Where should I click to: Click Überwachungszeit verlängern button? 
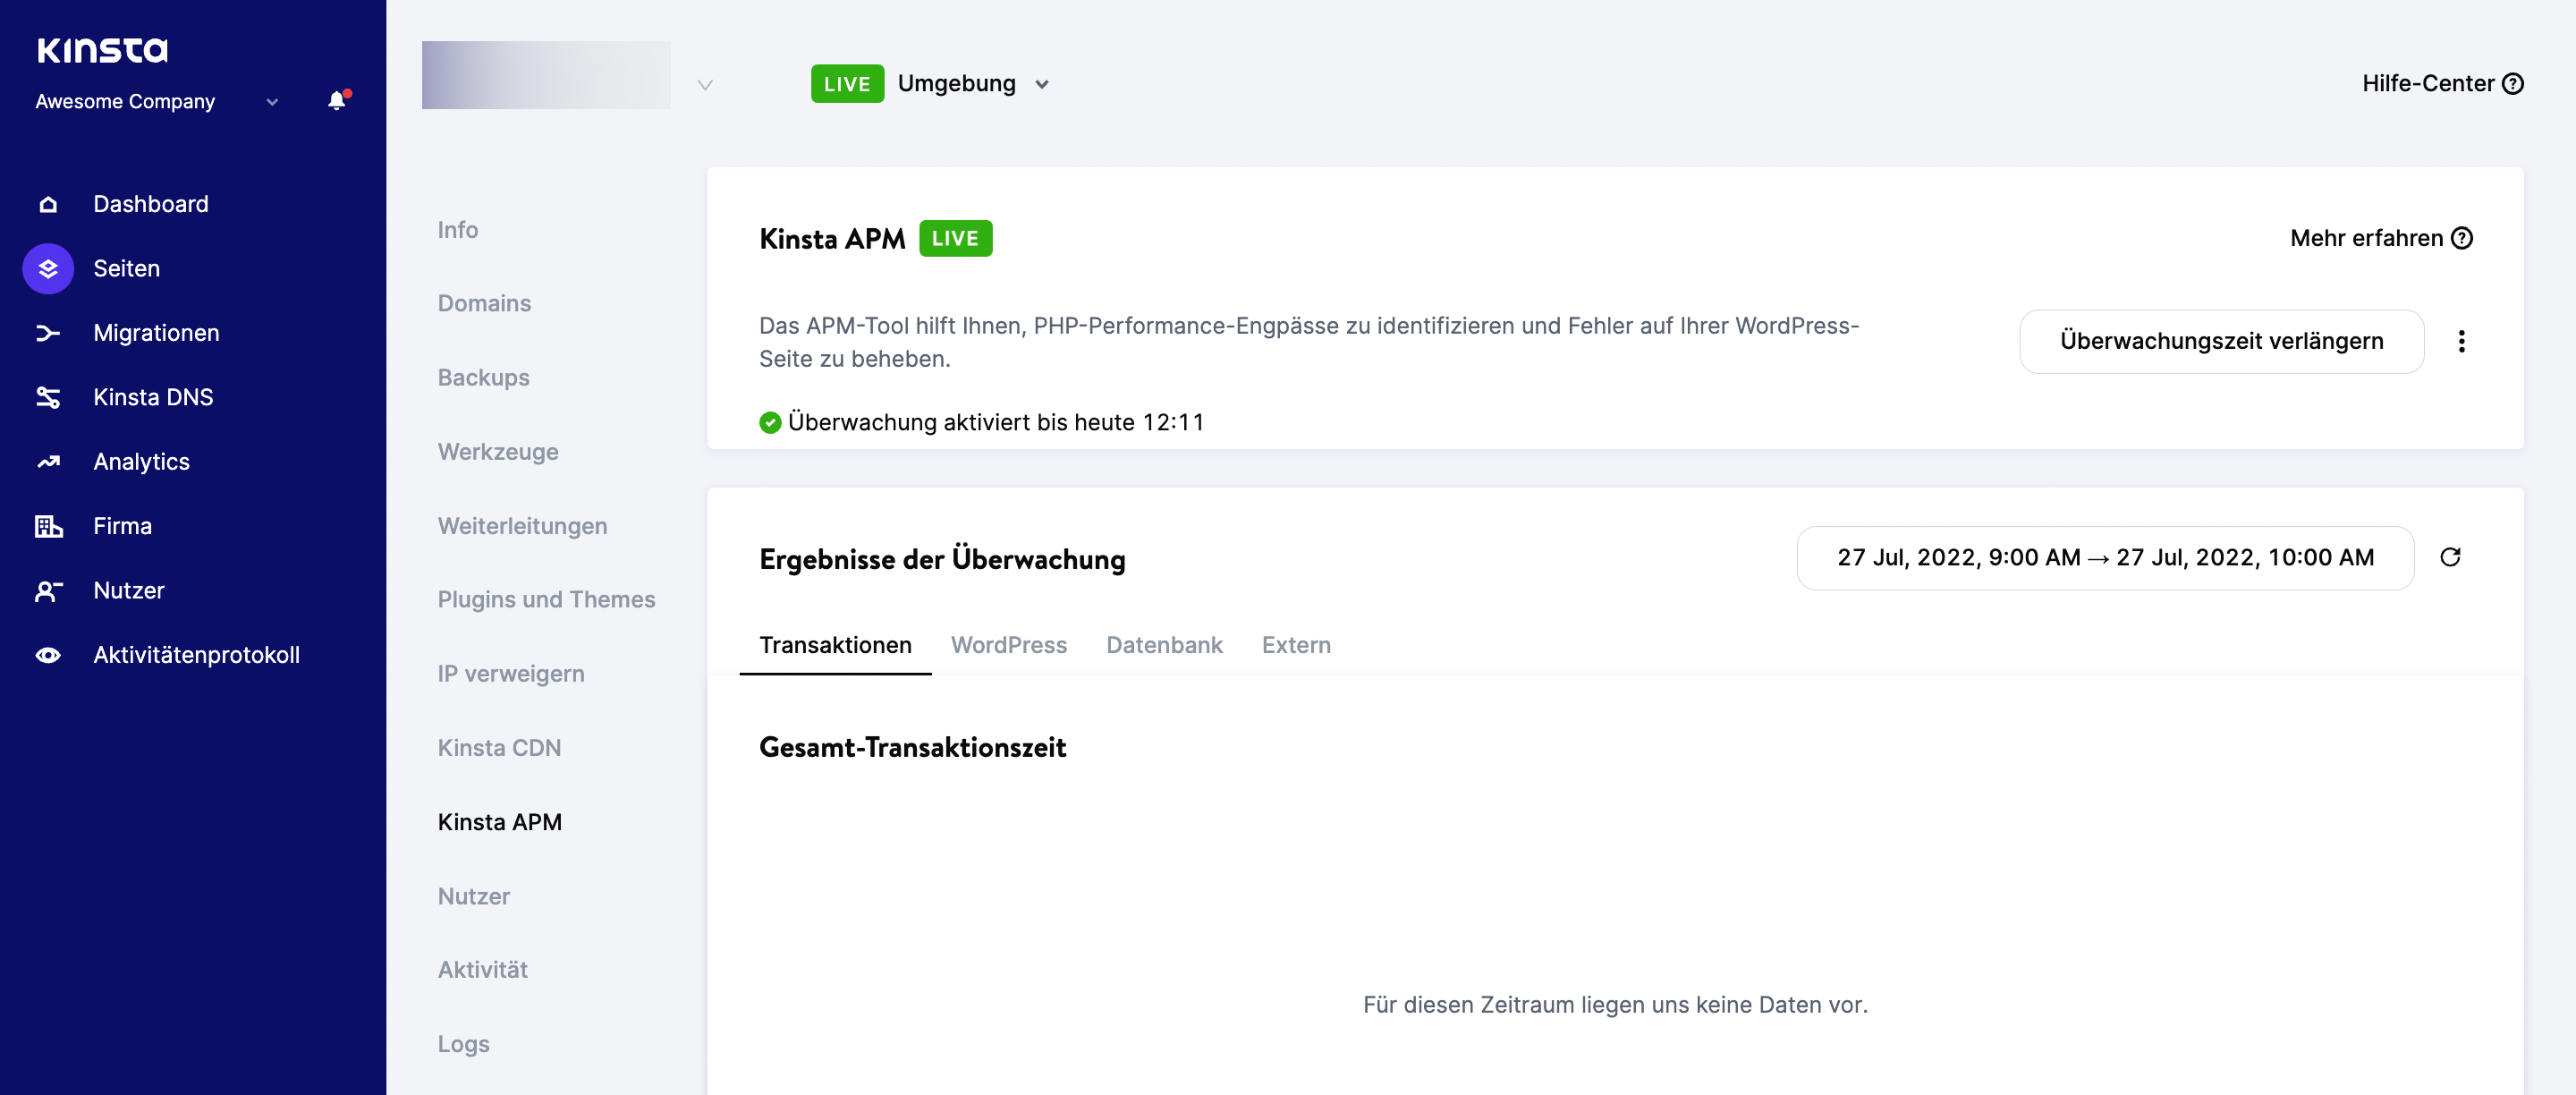tap(2221, 340)
